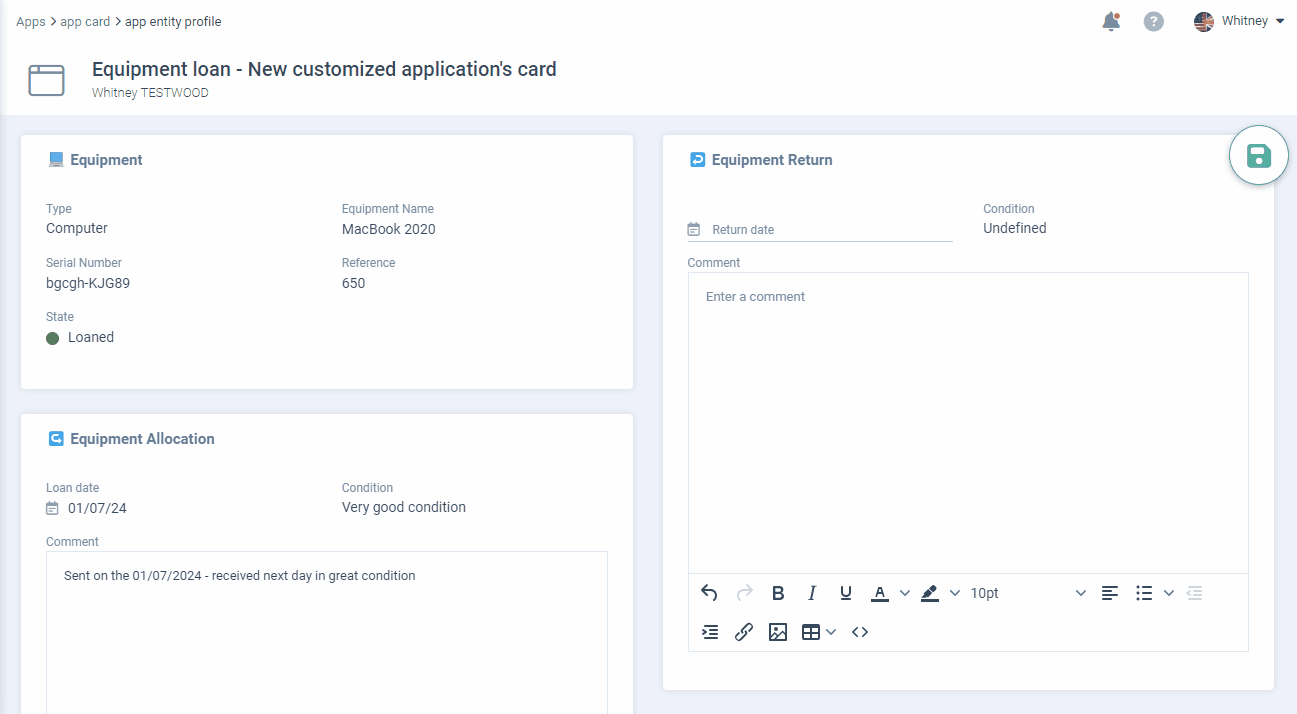1297x714 pixels.
Task: Go to Apps in the breadcrumb
Action: pyautogui.click(x=31, y=22)
